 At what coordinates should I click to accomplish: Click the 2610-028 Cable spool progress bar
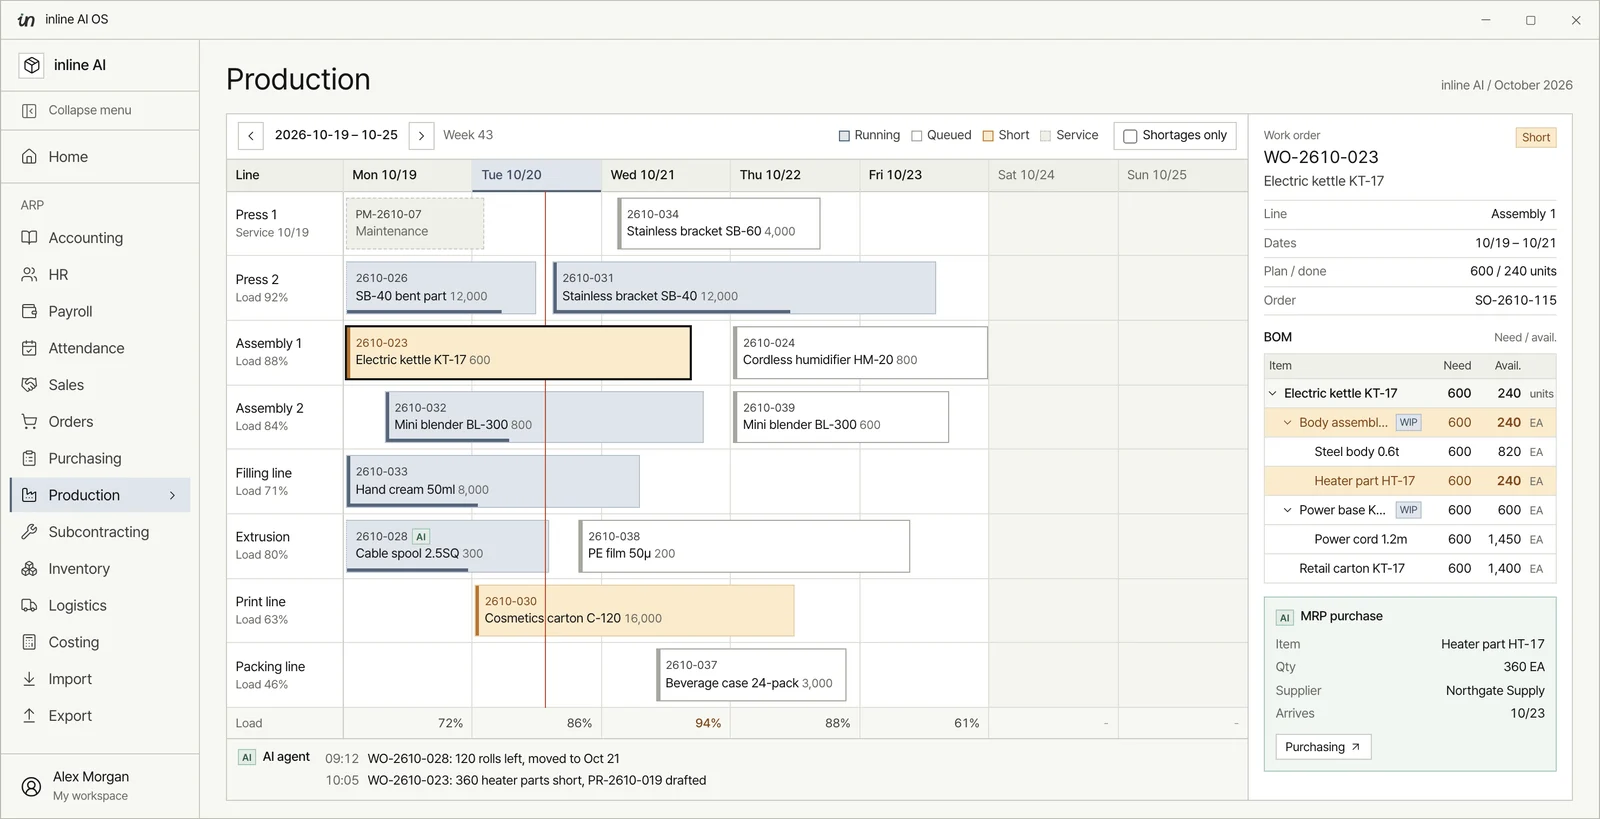(x=407, y=570)
